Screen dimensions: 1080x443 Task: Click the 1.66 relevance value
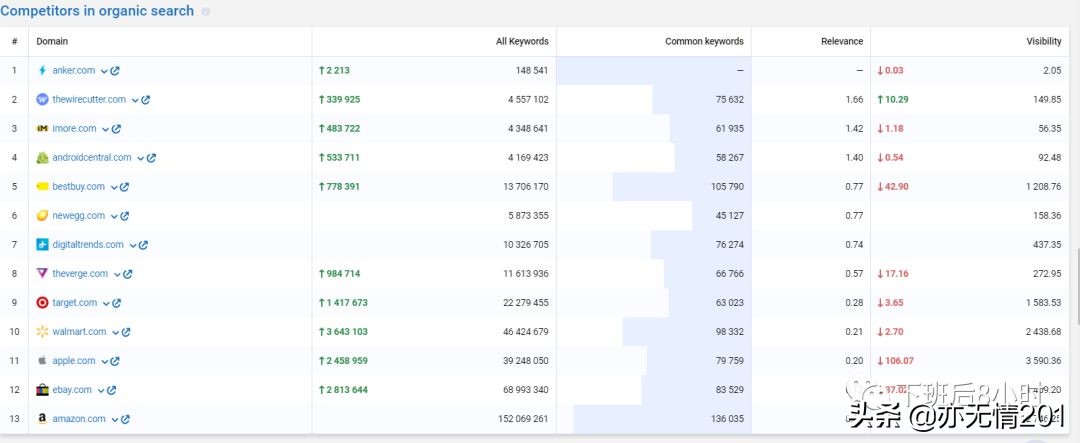(x=854, y=99)
